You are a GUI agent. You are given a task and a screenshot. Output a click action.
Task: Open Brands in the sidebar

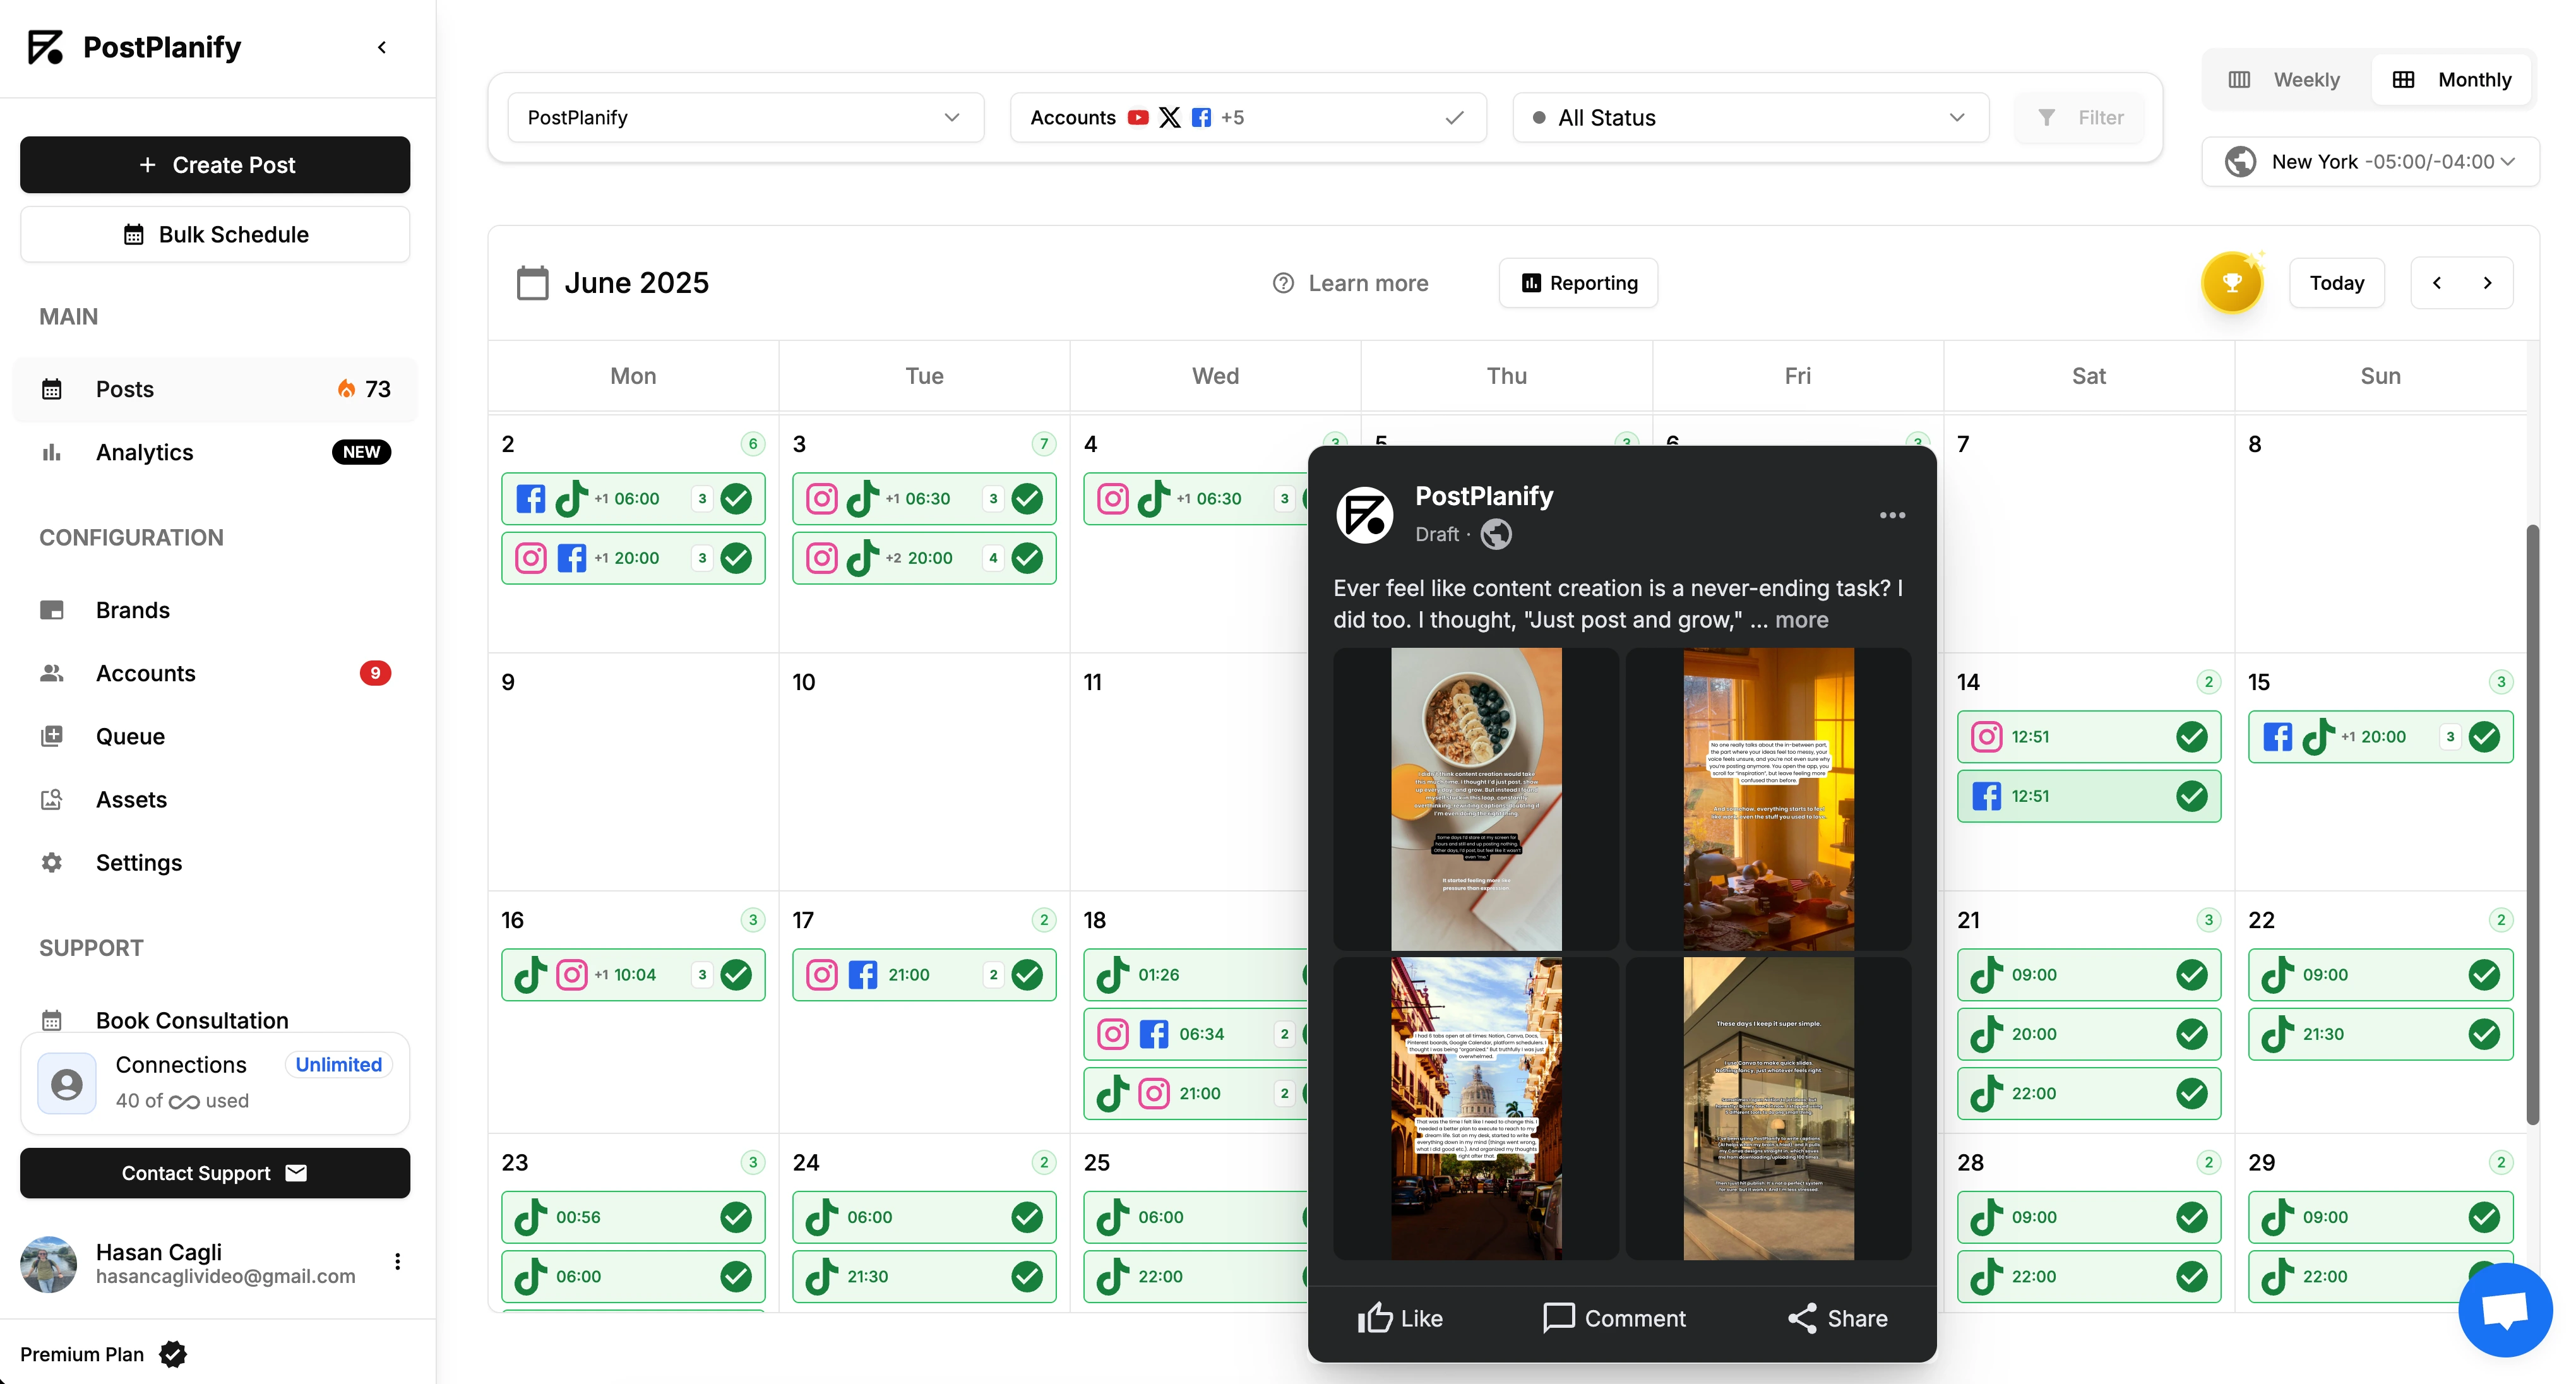coord(215,610)
